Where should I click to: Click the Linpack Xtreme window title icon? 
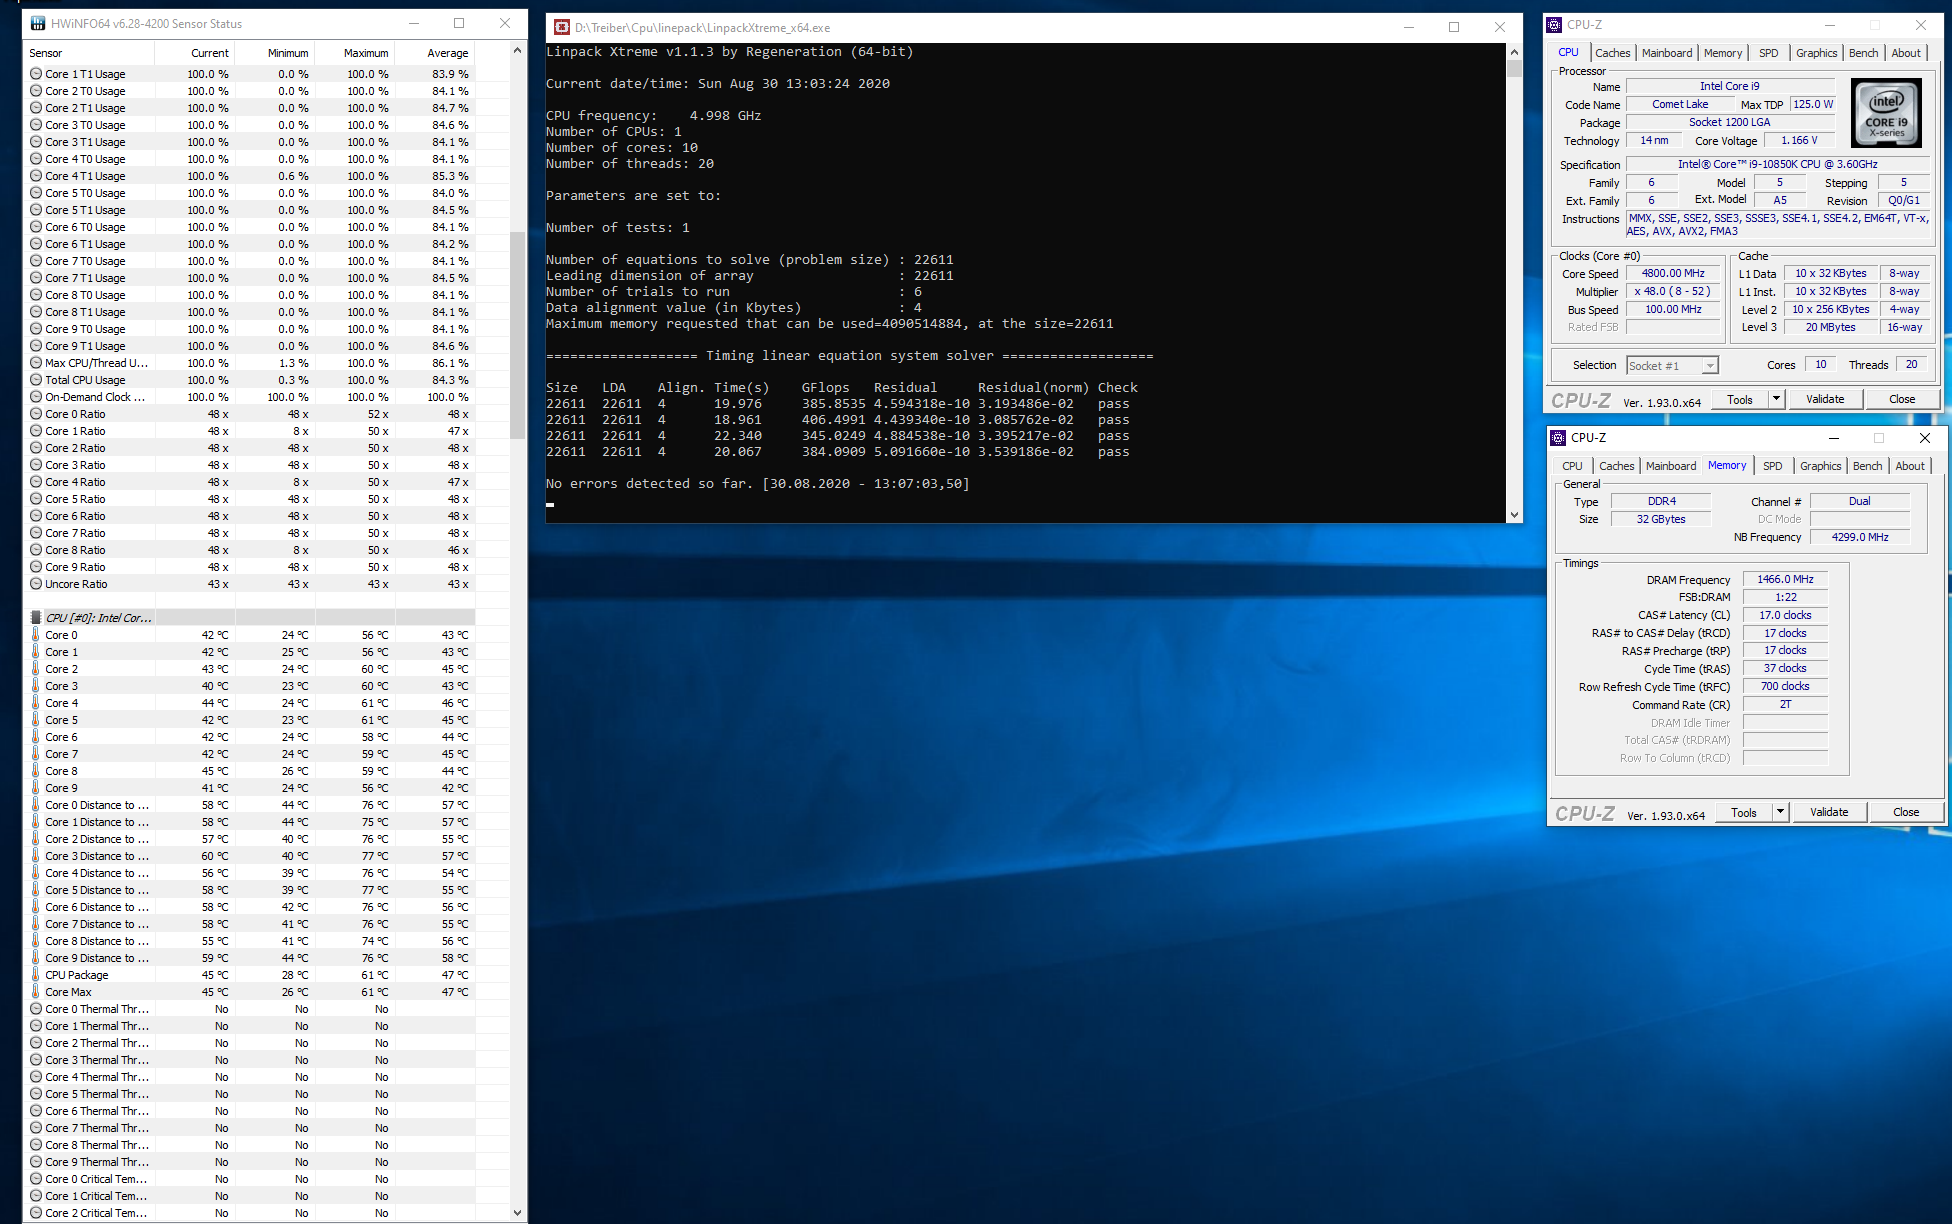pos(562,28)
